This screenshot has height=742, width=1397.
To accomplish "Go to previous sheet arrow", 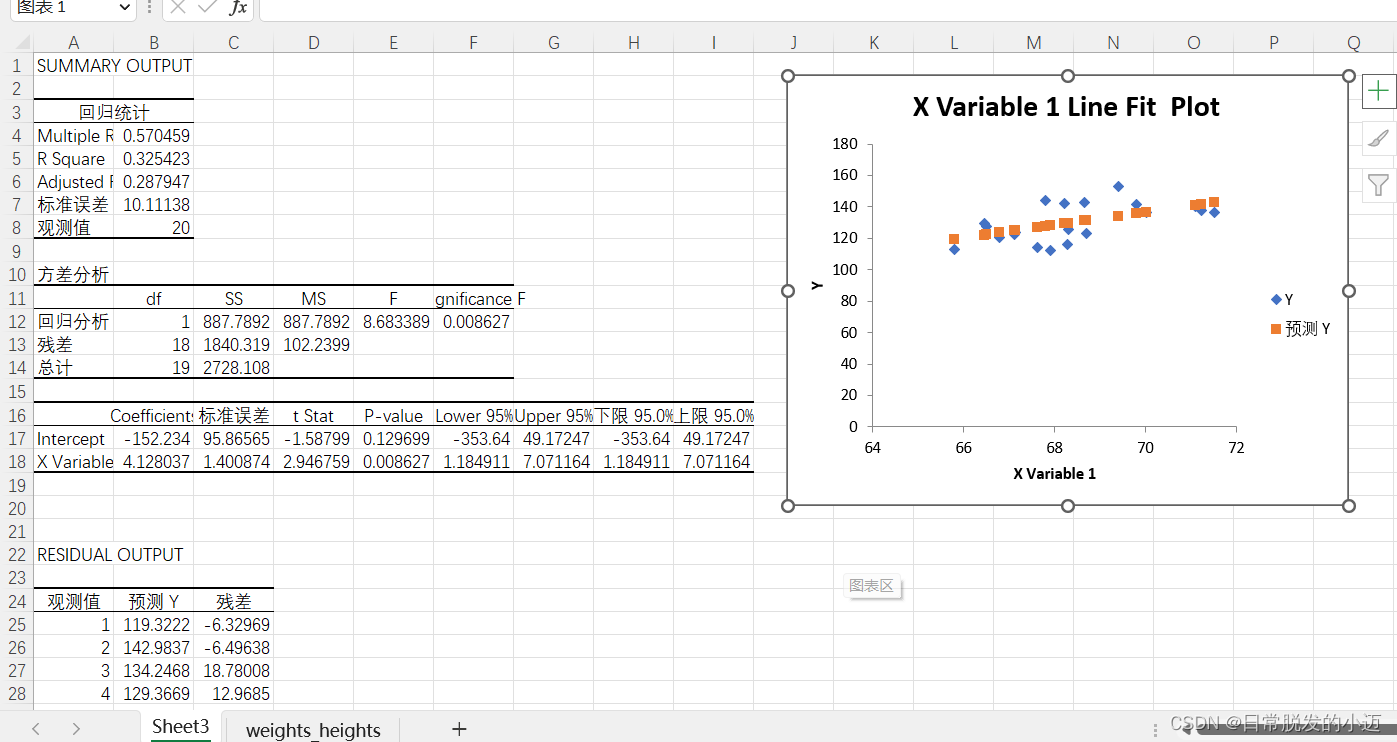I will coord(36,729).
